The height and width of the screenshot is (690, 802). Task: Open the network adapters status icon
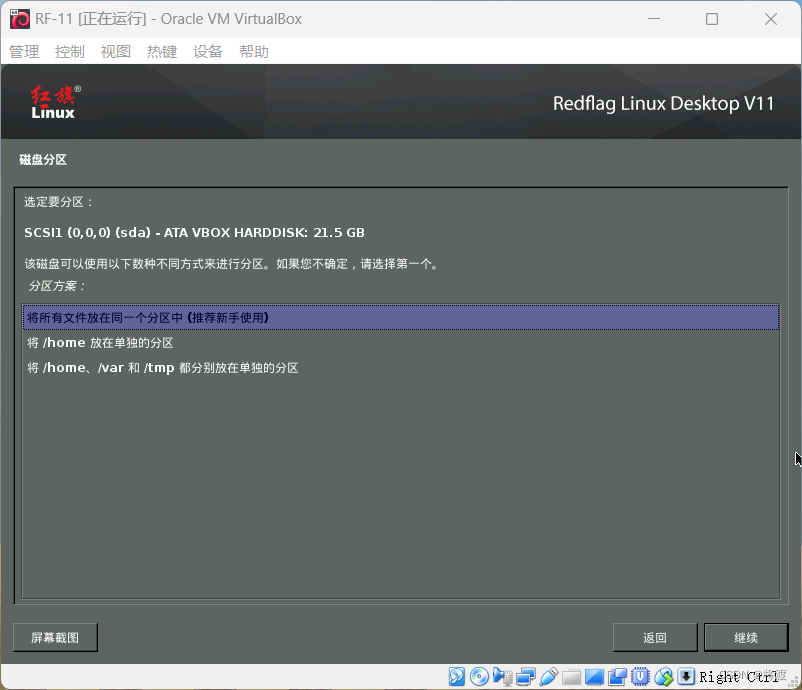[525, 676]
